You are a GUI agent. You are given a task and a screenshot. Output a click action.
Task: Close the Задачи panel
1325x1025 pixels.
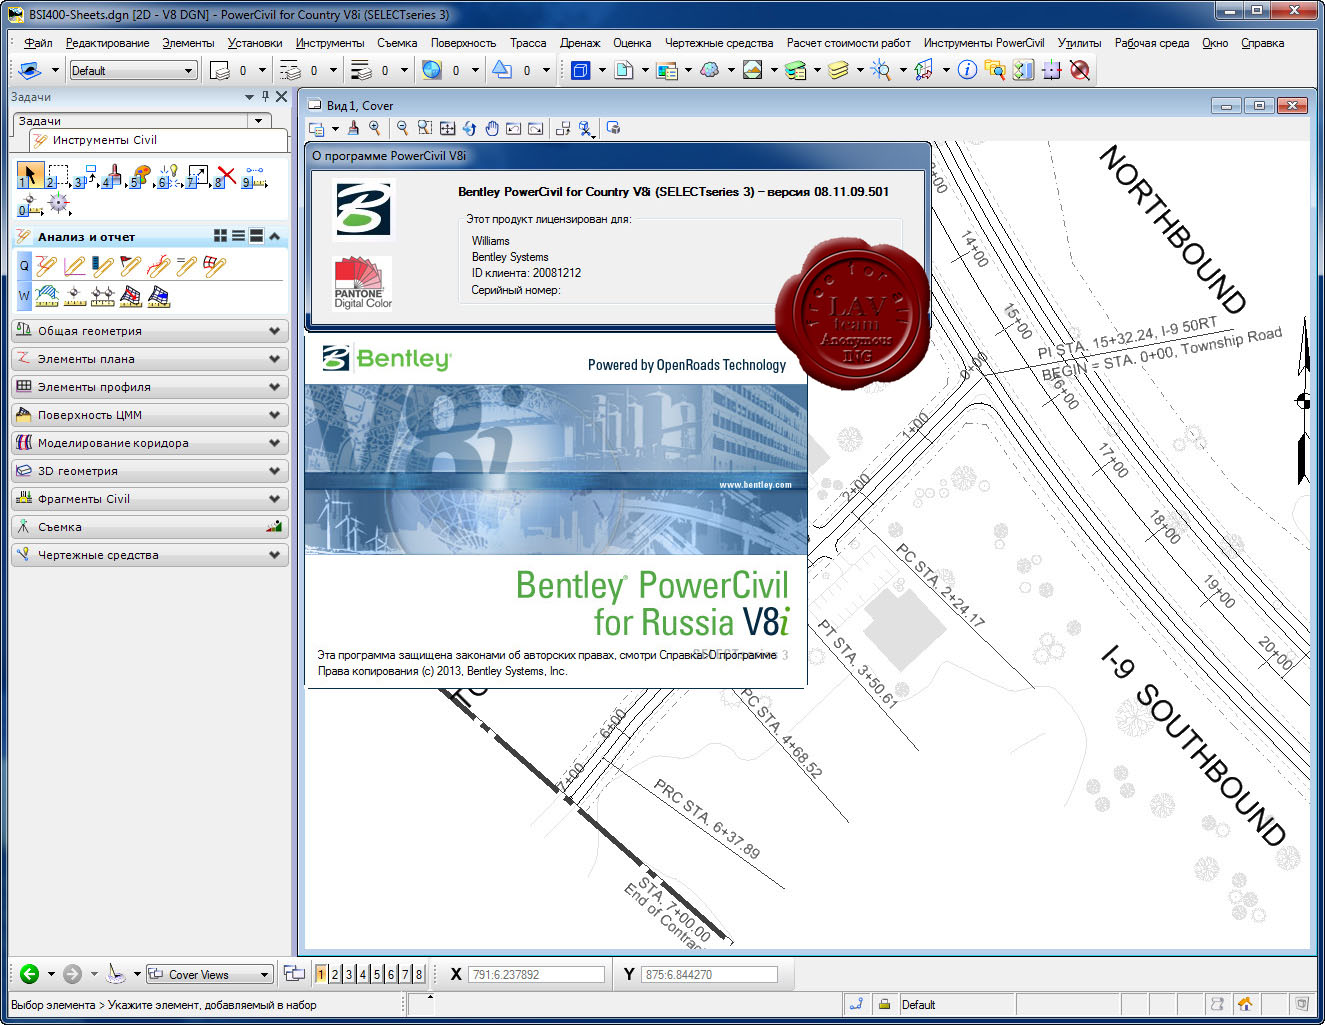tap(282, 97)
